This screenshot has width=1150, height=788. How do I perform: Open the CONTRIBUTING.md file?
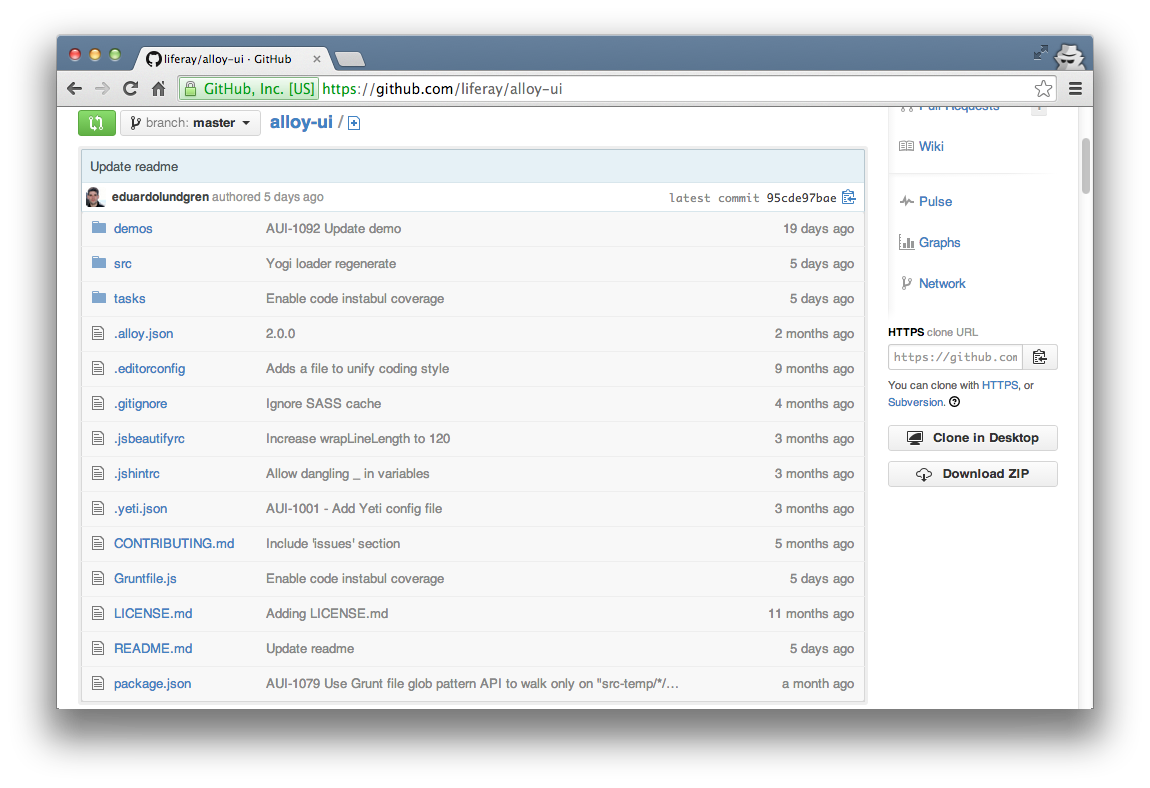(174, 544)
